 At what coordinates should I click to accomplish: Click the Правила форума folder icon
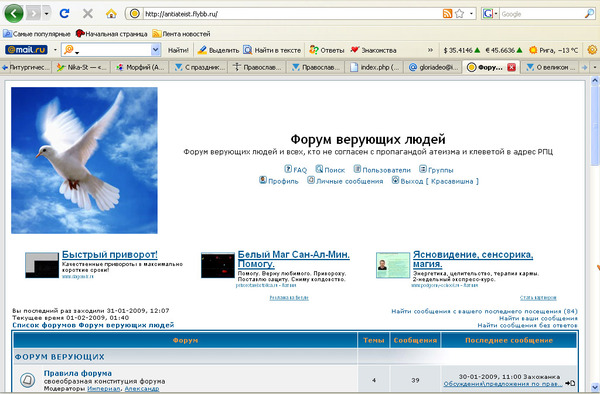[28, 380]
